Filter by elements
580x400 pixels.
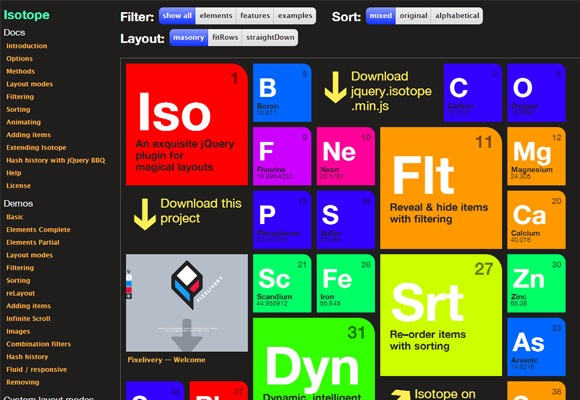216,16
